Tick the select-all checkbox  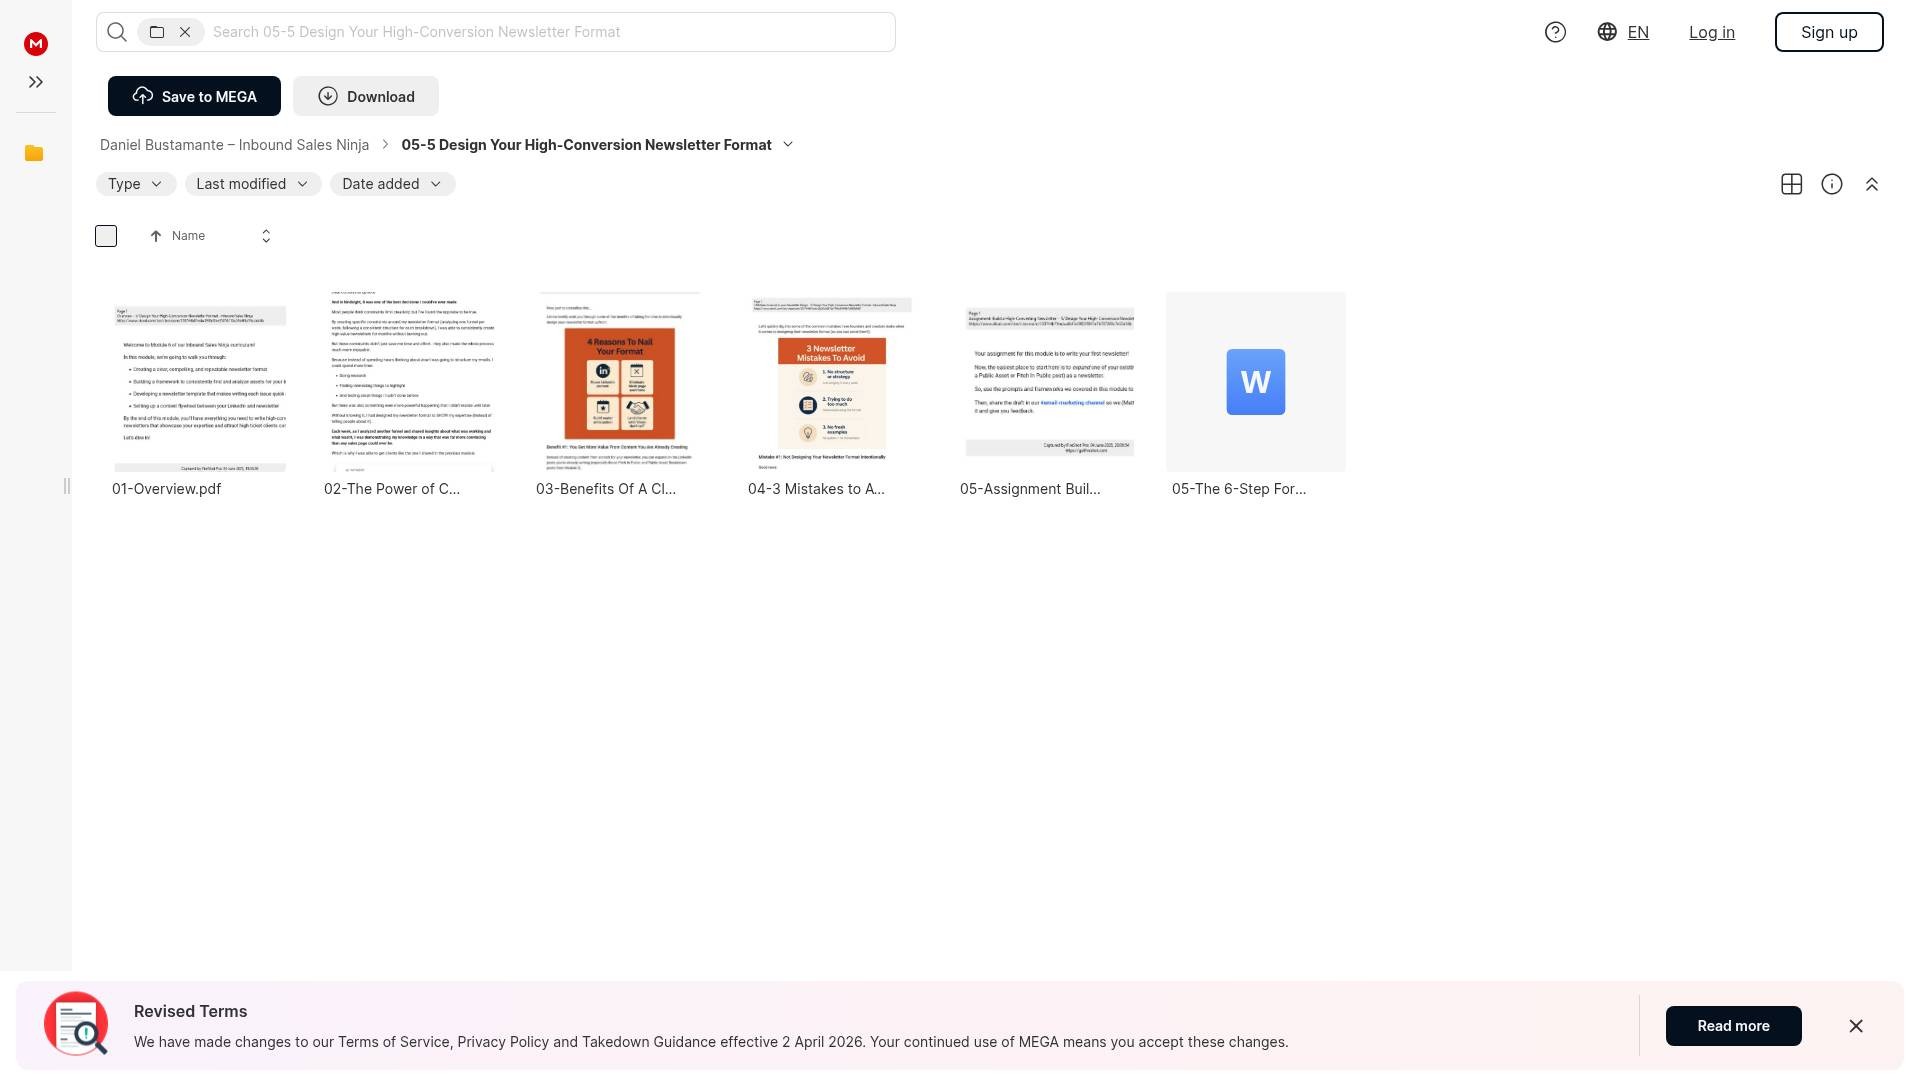106,236
